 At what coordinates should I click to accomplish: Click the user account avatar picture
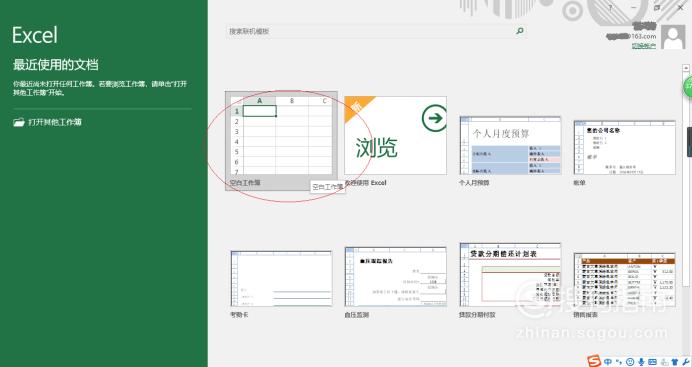pos(673,37)
